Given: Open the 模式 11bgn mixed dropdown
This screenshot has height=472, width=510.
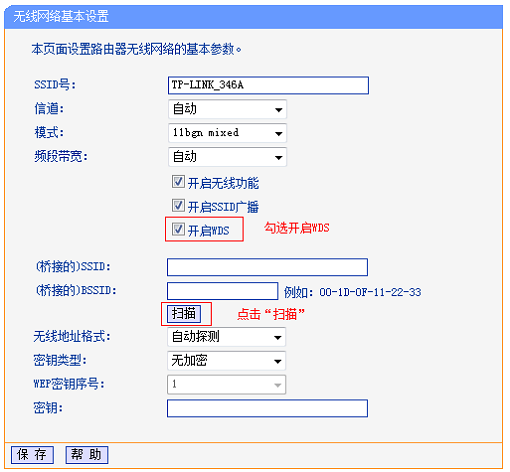Looking at the screenshot, I should (x=227, y=133).
